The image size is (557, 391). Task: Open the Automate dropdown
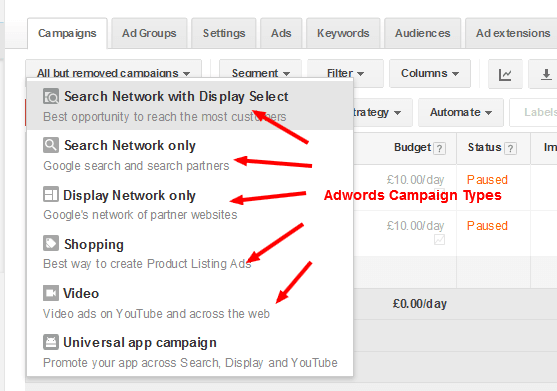[x=461, y=113]
